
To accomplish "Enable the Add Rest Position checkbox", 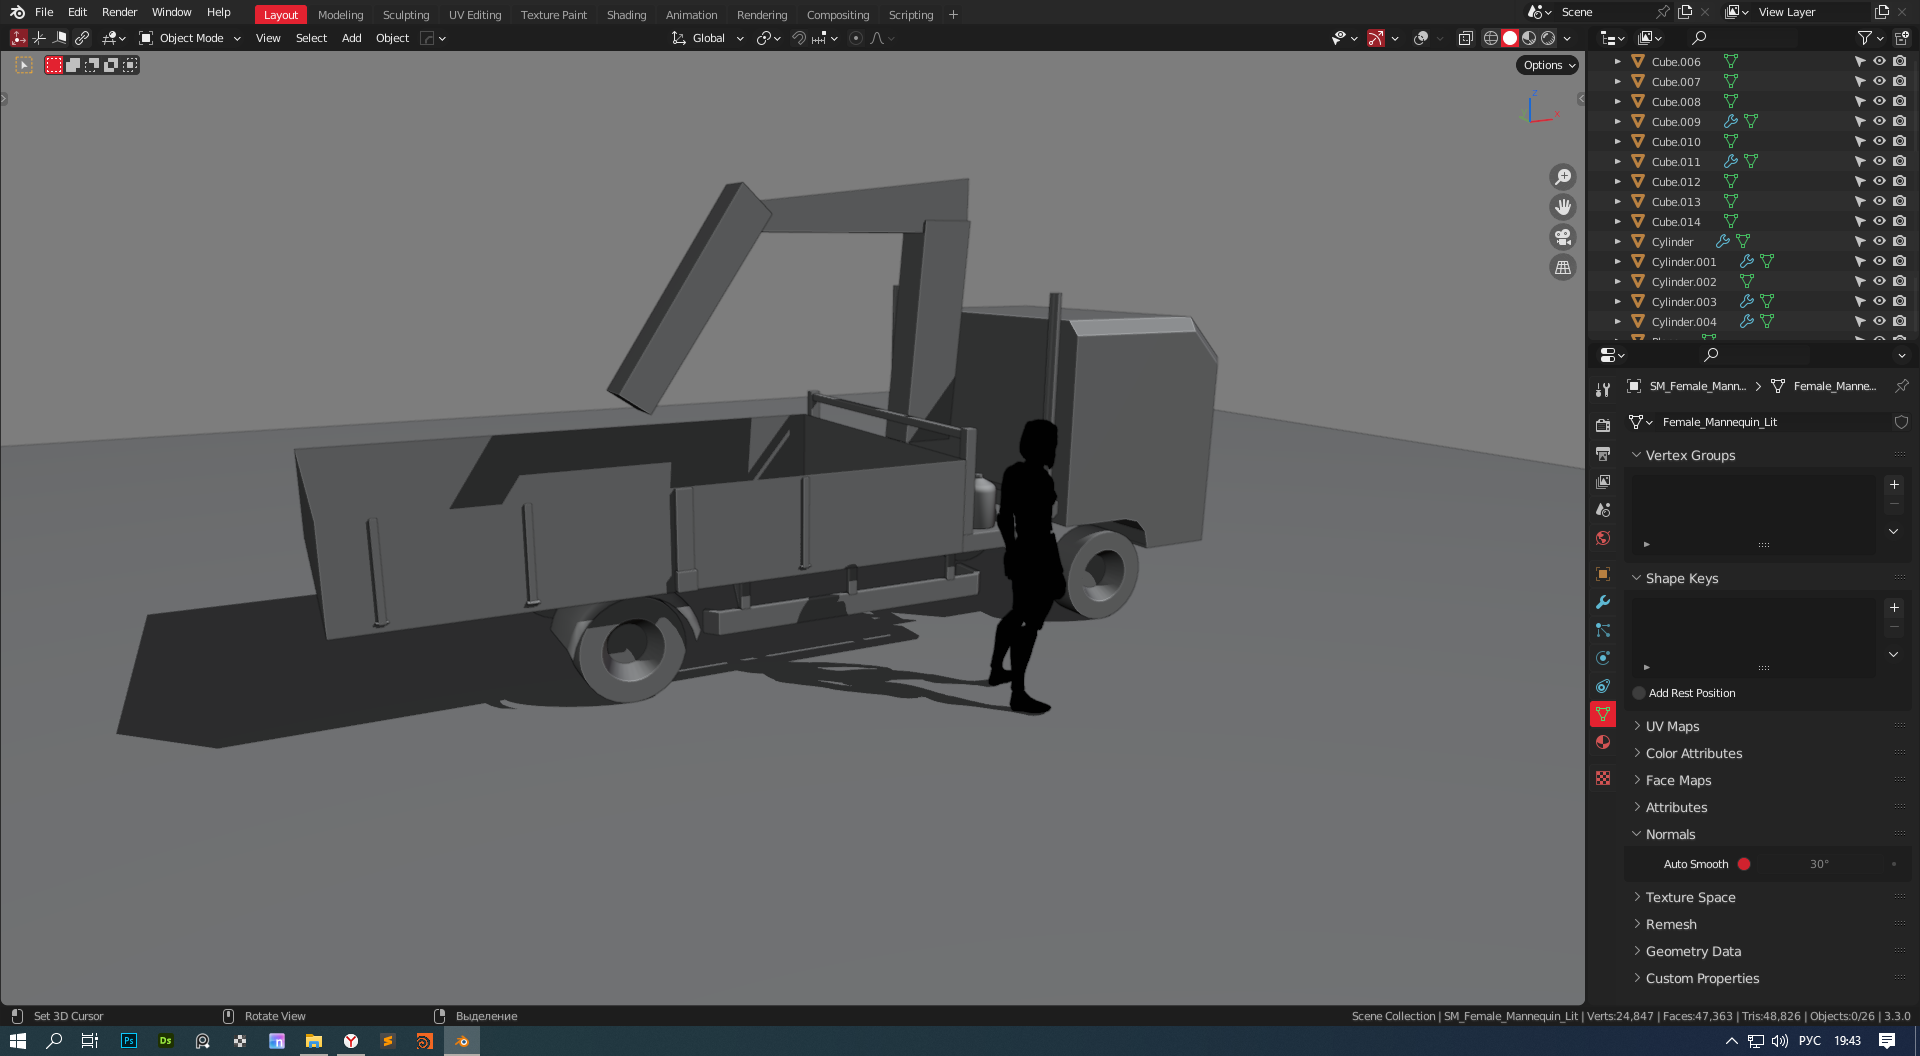I will [x=1639, y=693].
